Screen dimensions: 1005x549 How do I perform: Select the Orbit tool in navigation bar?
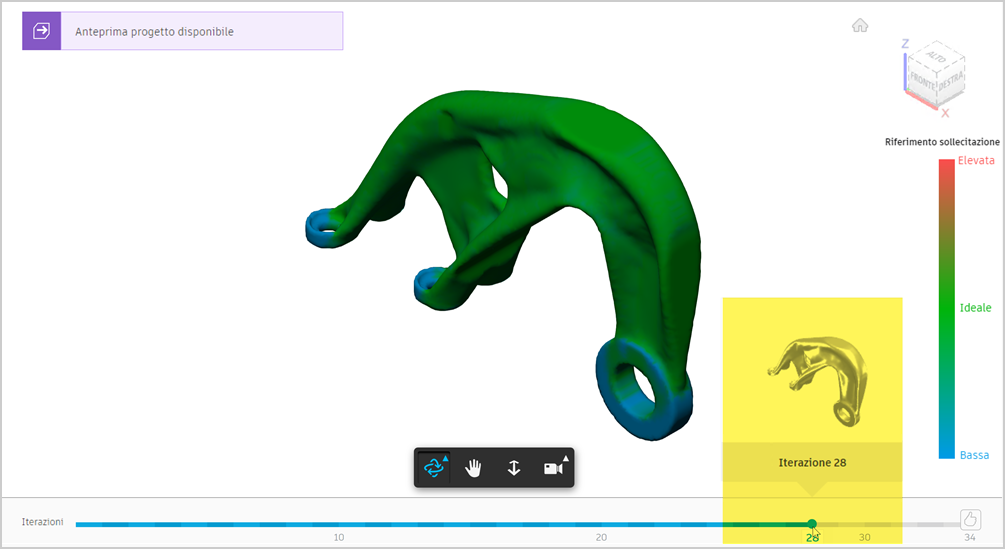[x=434, y=468]
